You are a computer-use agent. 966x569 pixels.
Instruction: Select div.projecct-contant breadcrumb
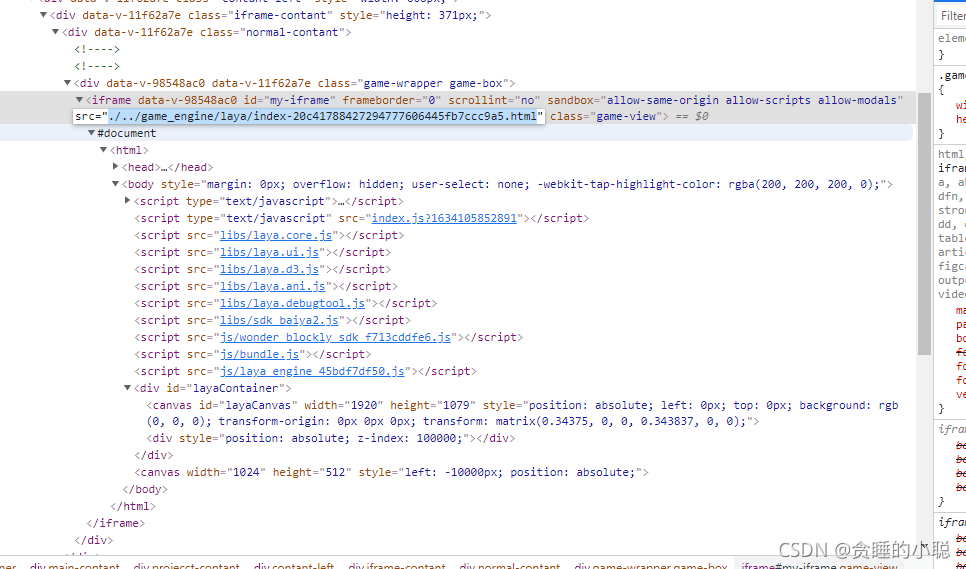[186, 565]
